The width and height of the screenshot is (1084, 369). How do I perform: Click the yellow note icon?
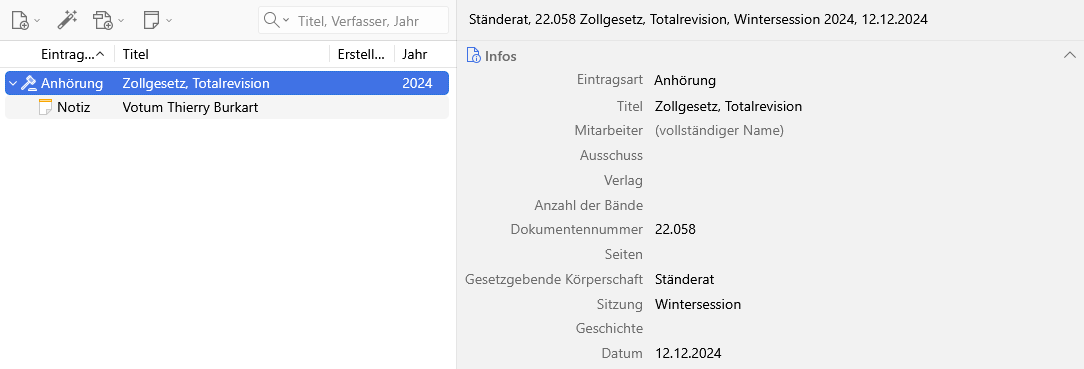click(x=46, y=107)
